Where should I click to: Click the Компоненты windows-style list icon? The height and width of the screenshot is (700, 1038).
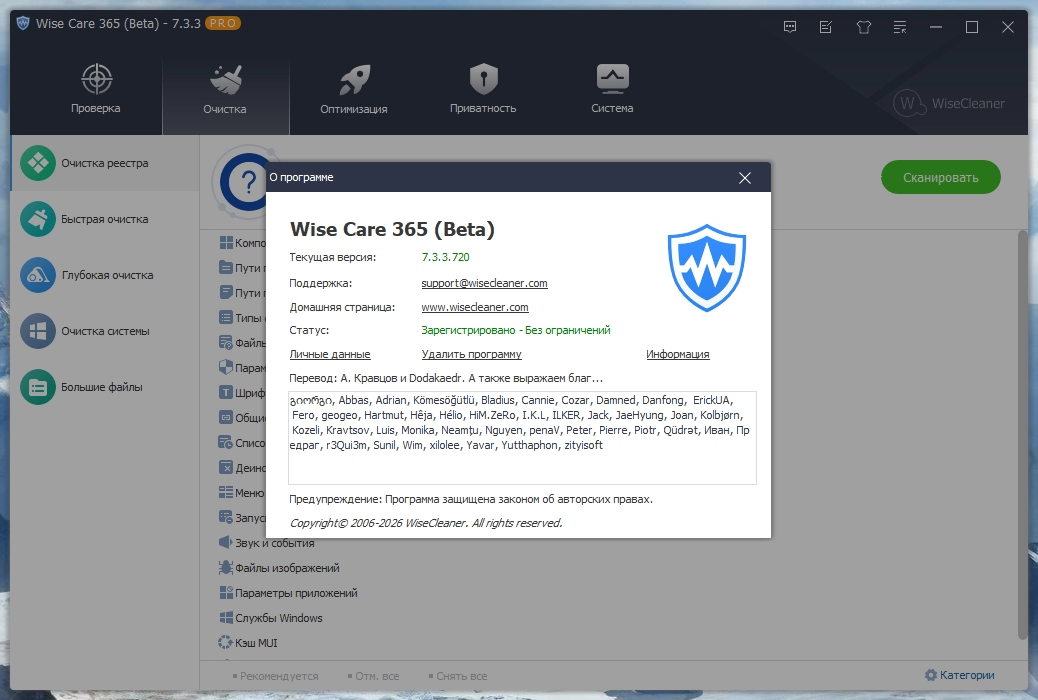click(x=225, y=243)
